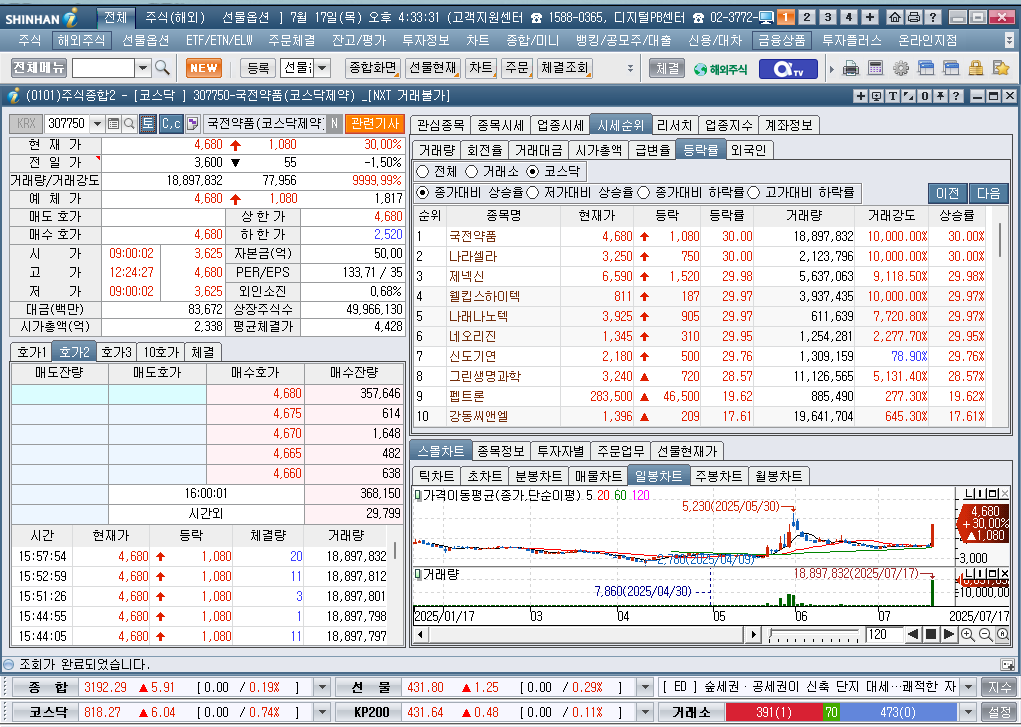
Task: Click the 토 icon in the stock header
Action: click(x=148, y=123)
